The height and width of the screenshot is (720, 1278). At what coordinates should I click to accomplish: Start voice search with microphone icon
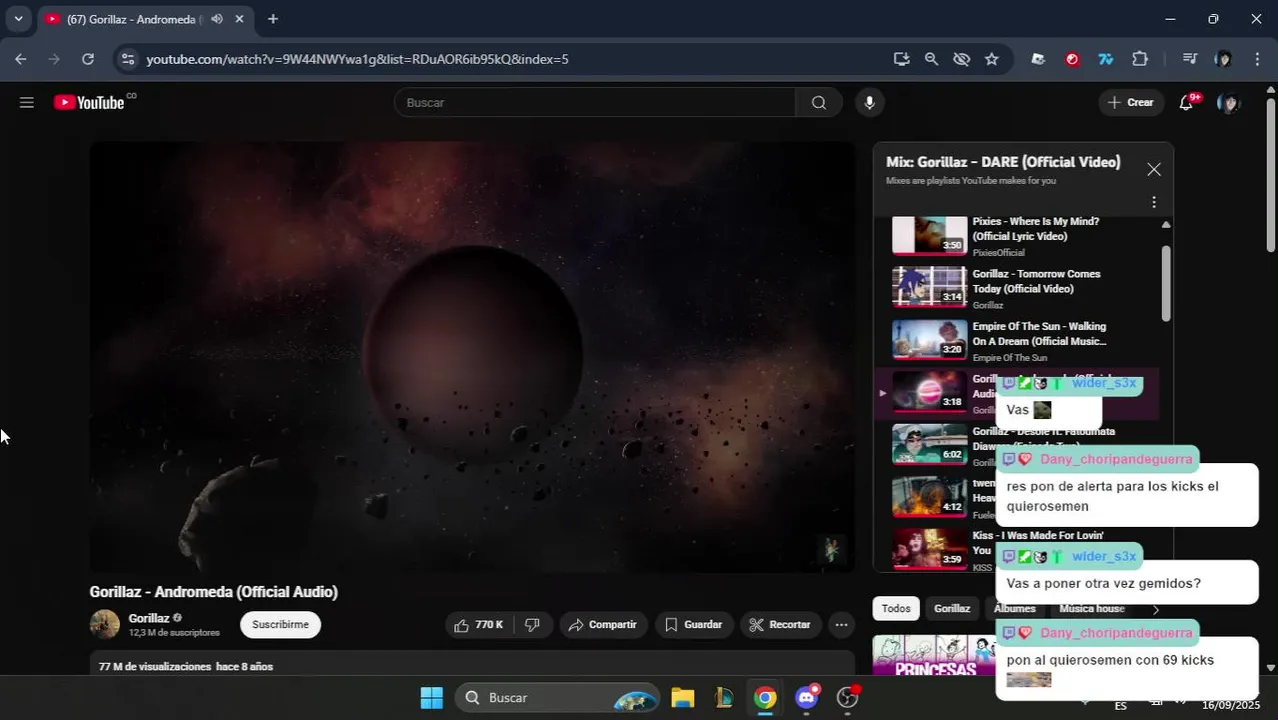click(x=869, y=102)
